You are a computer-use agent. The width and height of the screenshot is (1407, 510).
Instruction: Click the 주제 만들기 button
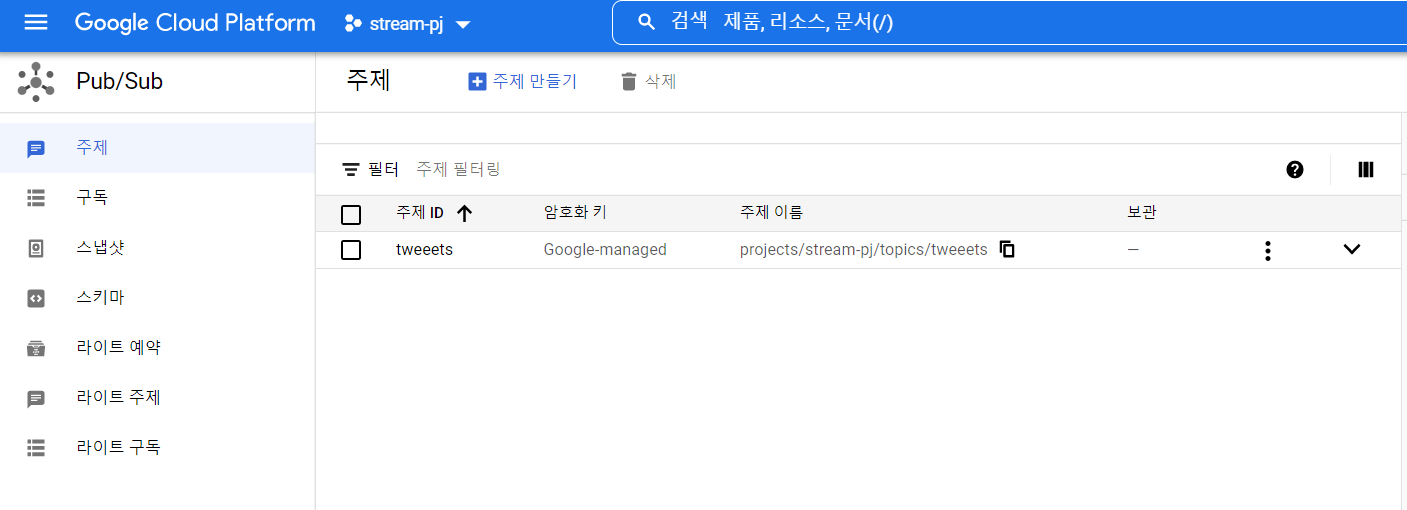523,82
